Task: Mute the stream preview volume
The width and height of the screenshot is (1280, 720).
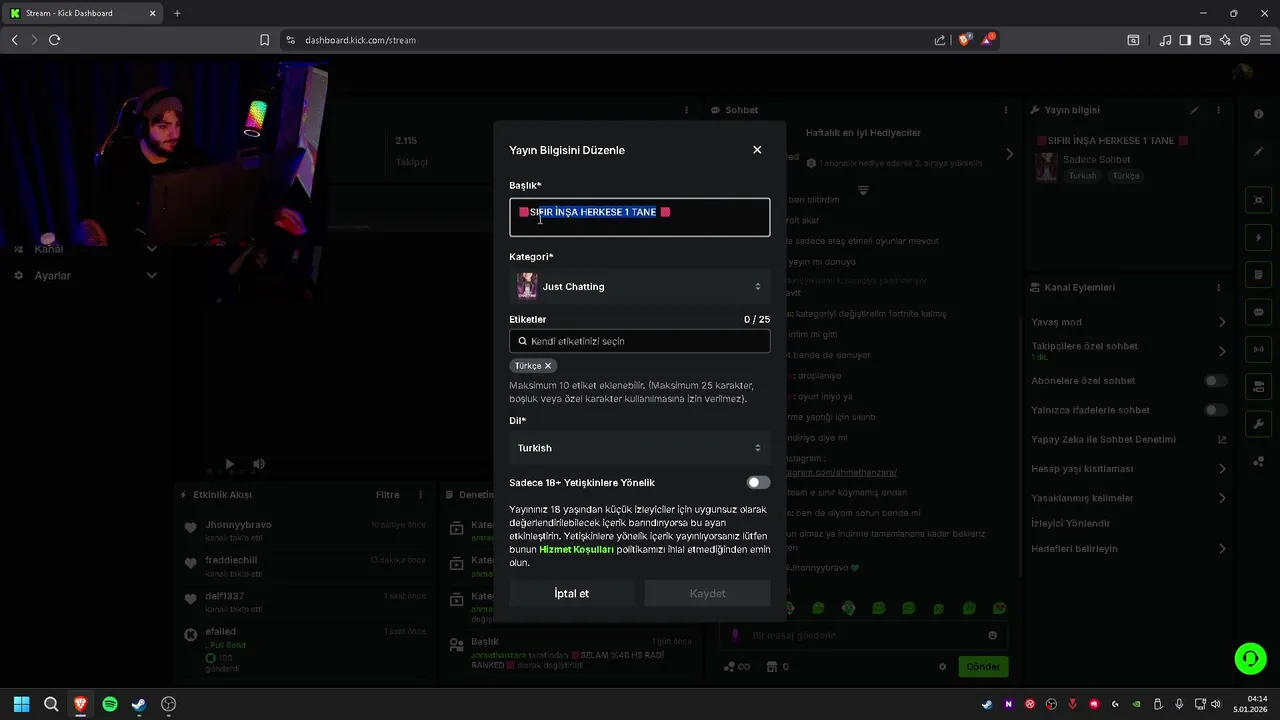Action: pos(259,464)
